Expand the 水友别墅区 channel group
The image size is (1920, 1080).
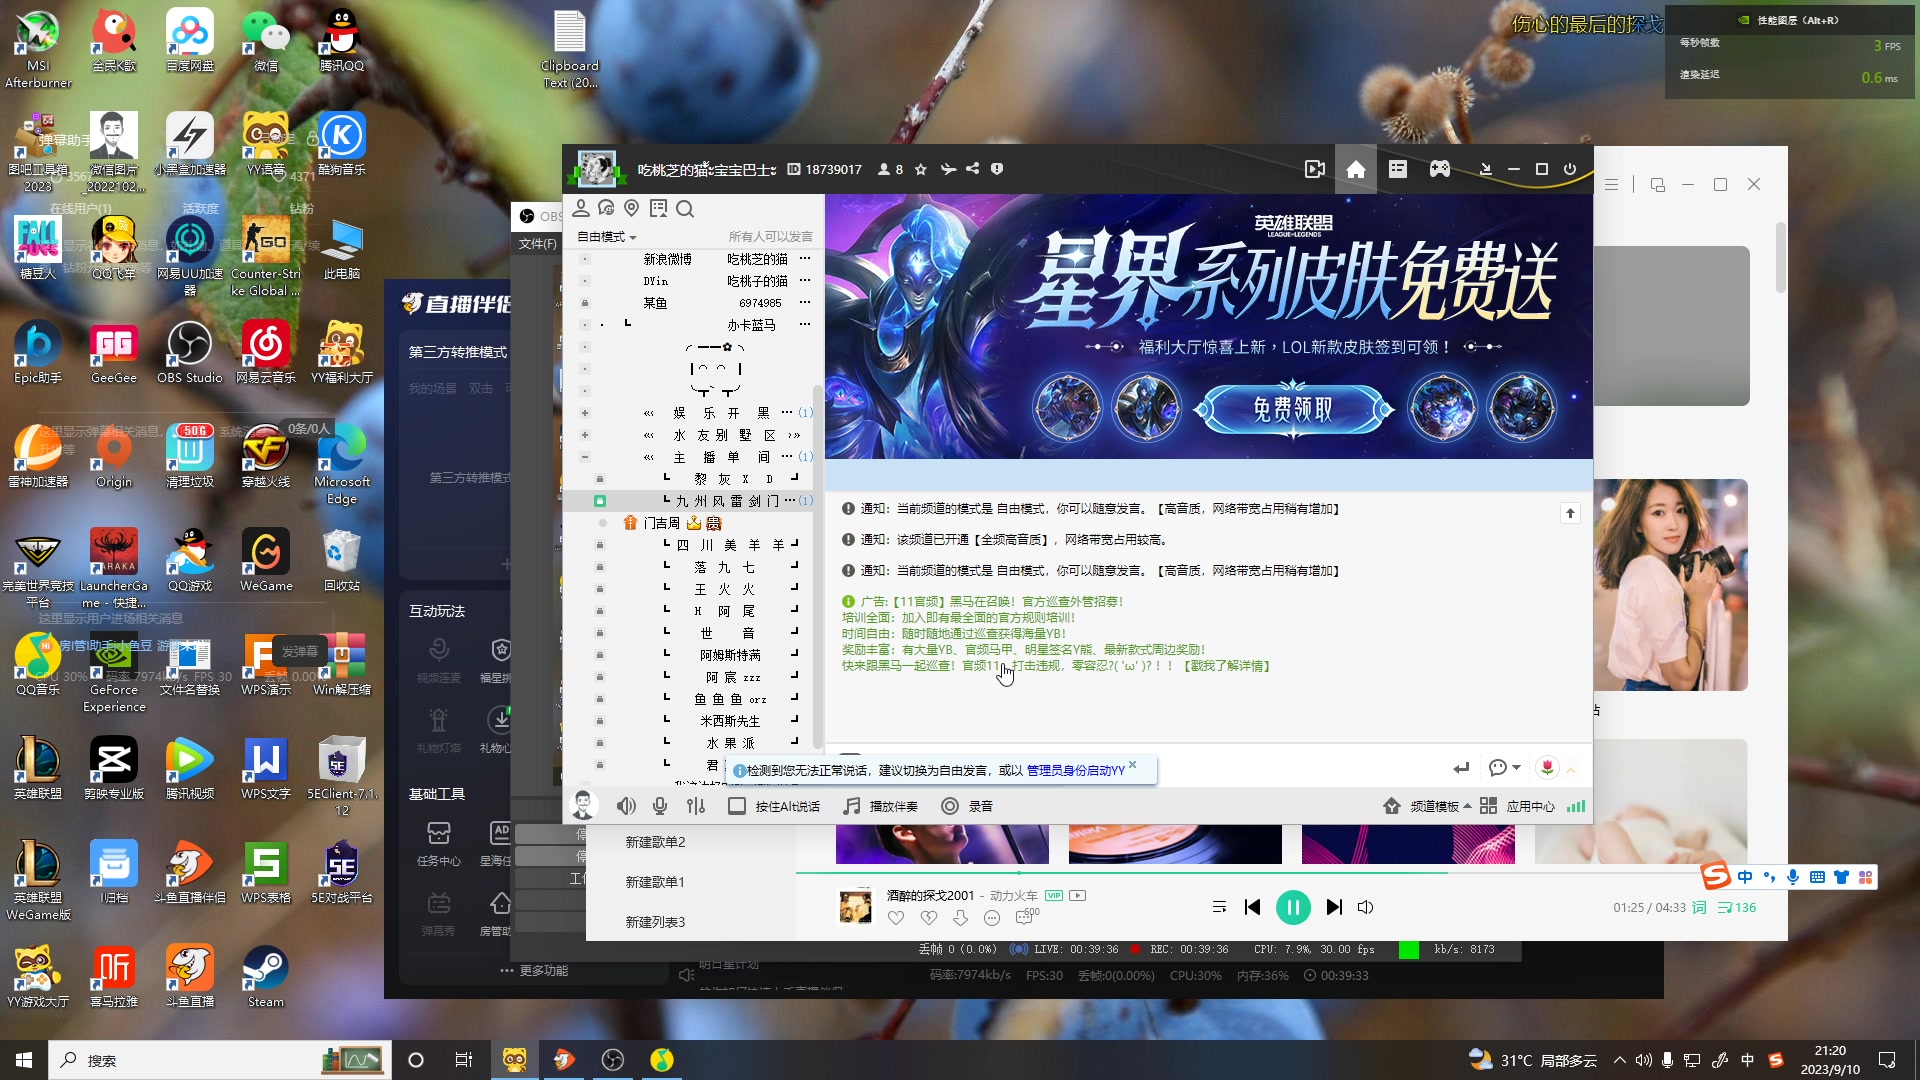coord(585,435)
